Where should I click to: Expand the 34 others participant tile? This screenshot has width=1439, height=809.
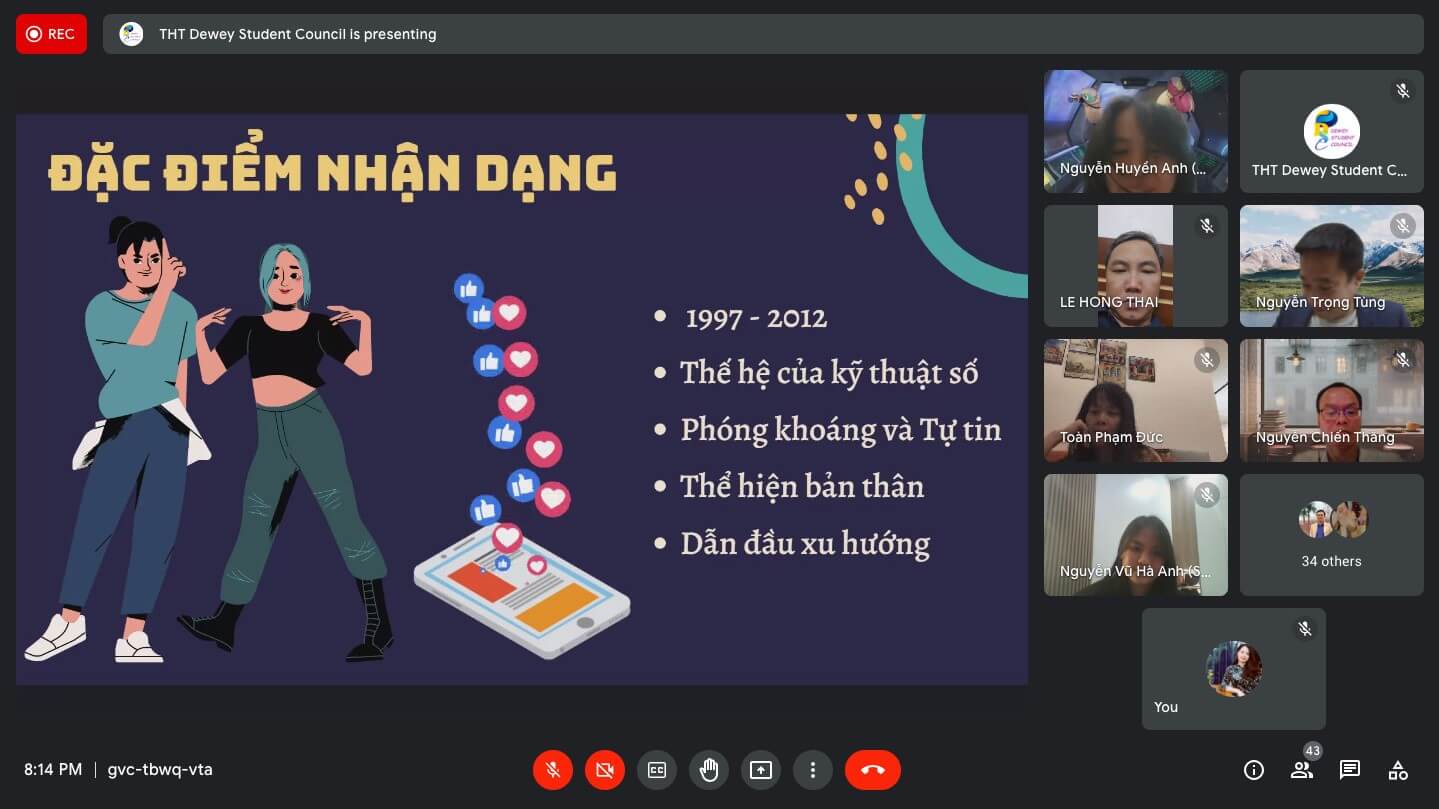tap(1331, 535)
